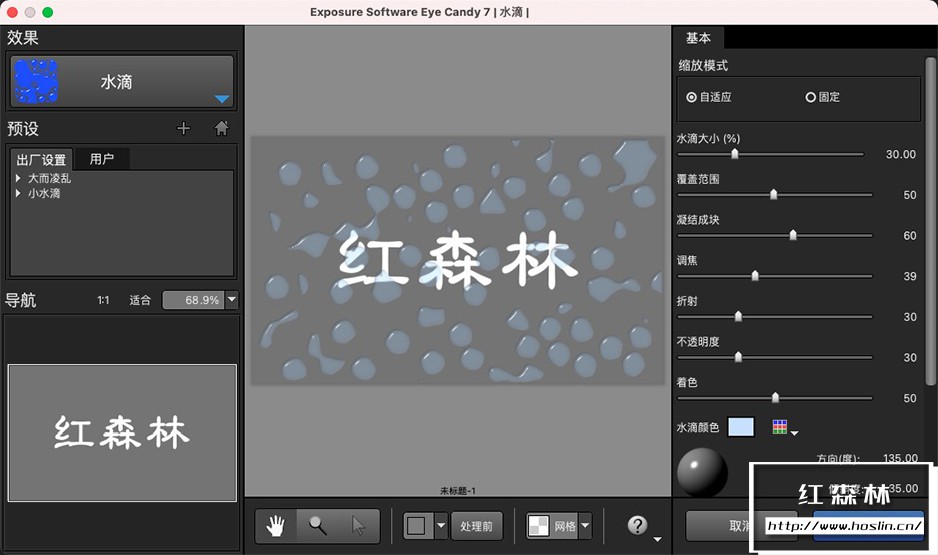Open the preview split dropdown arrow

[x=441, y=526]
